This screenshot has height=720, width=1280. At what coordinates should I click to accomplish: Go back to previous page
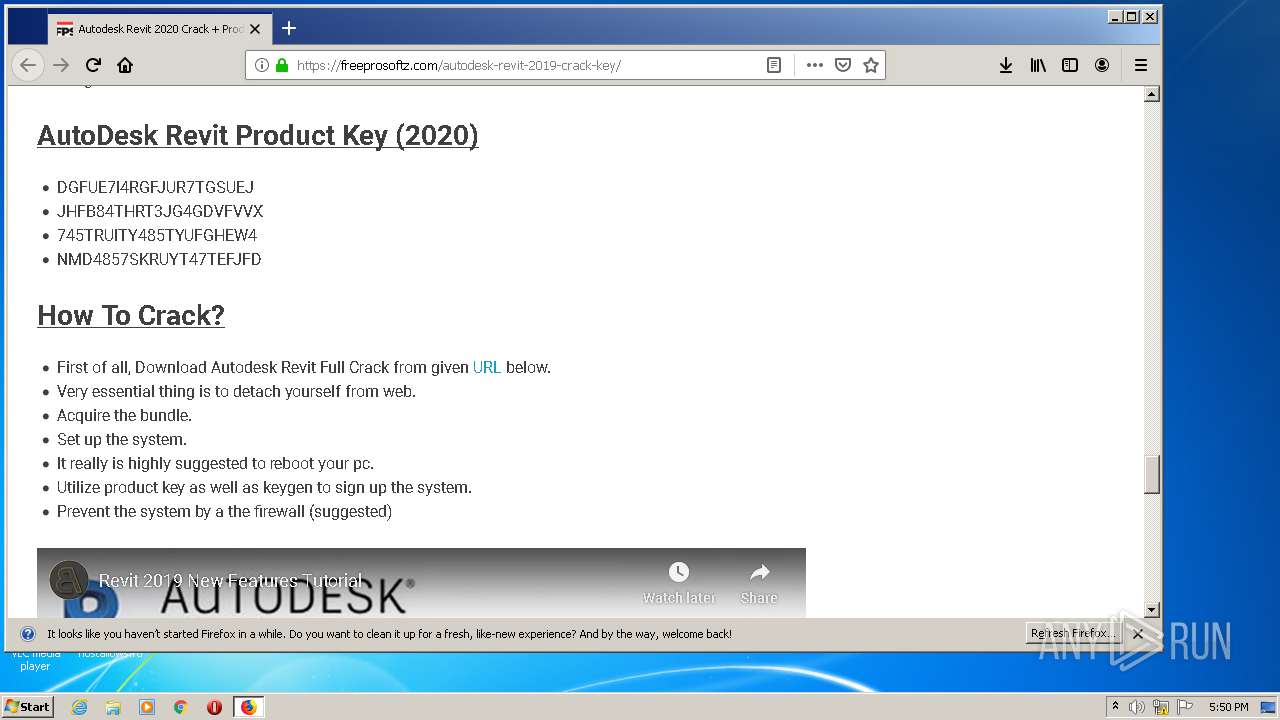click(x=28, y=65)
